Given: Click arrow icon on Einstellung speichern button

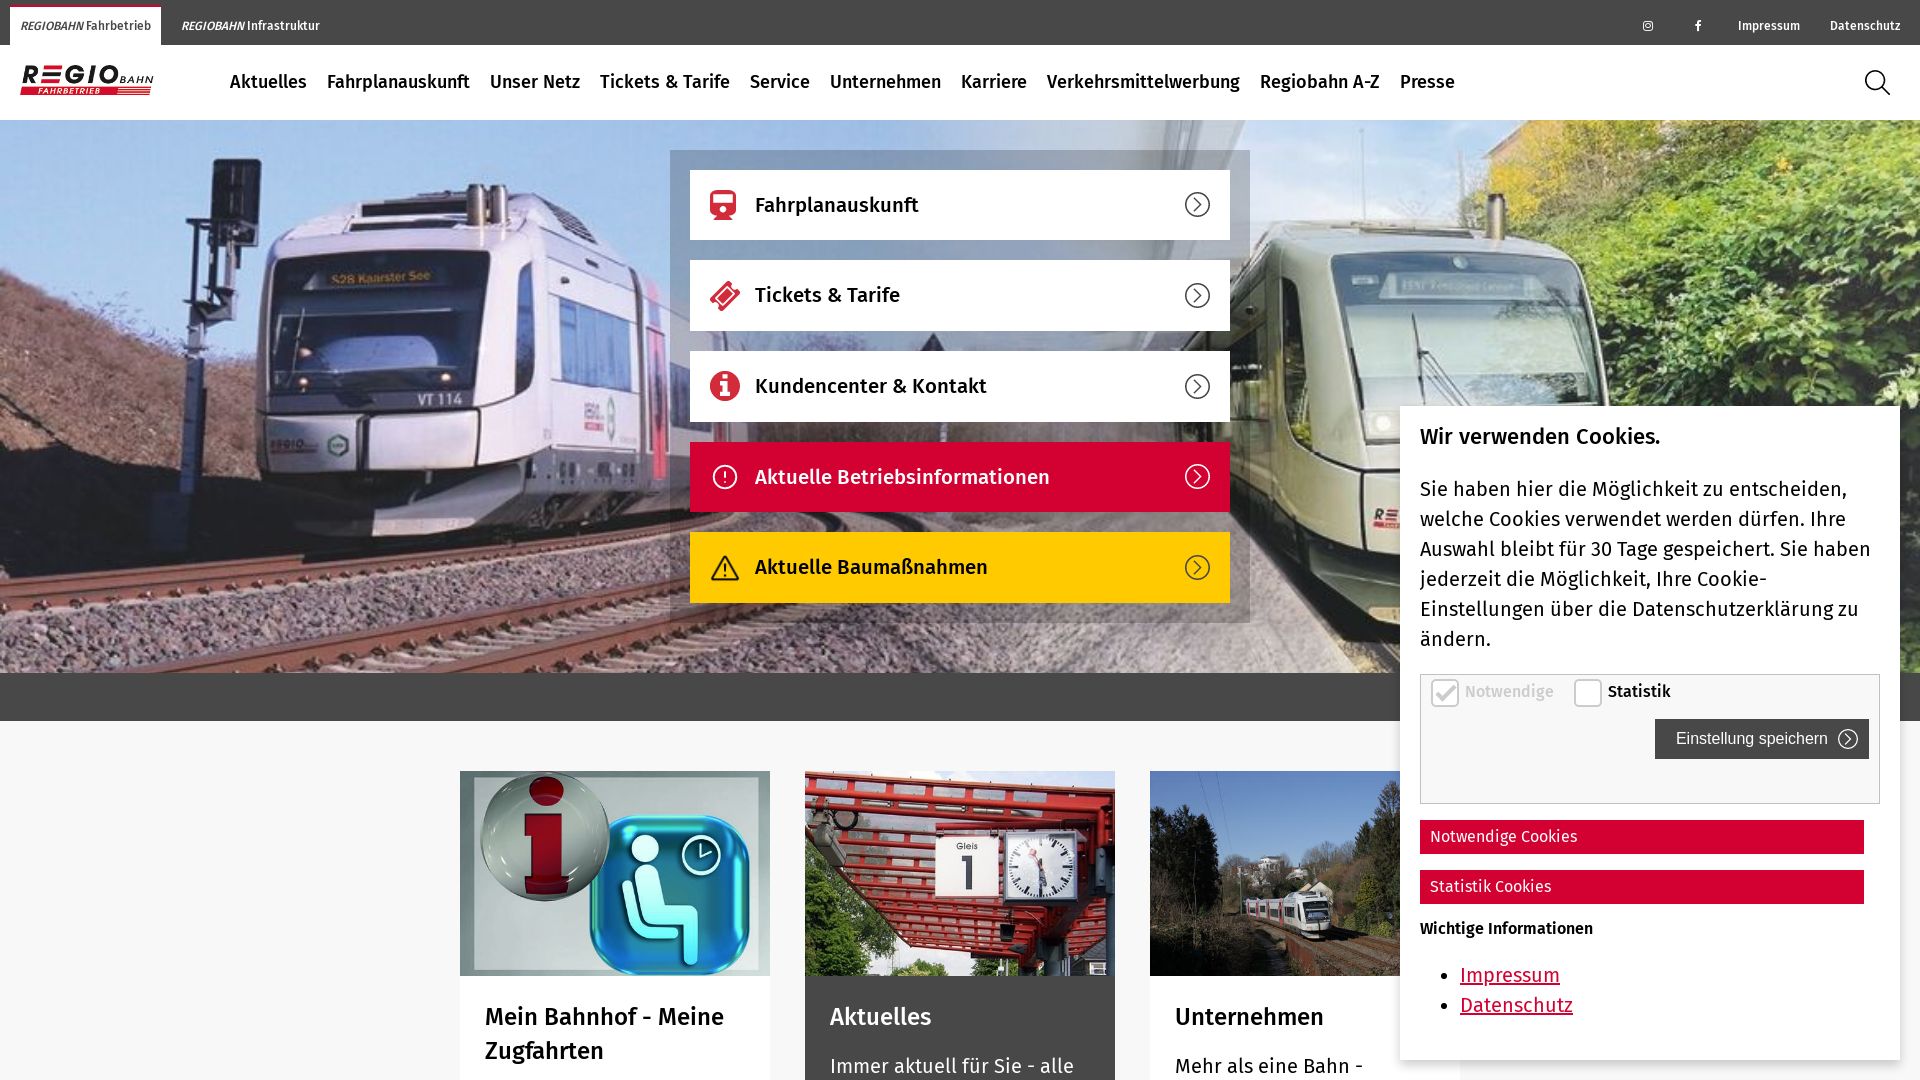Looking at the screenshot, I should click(1848, 739).
